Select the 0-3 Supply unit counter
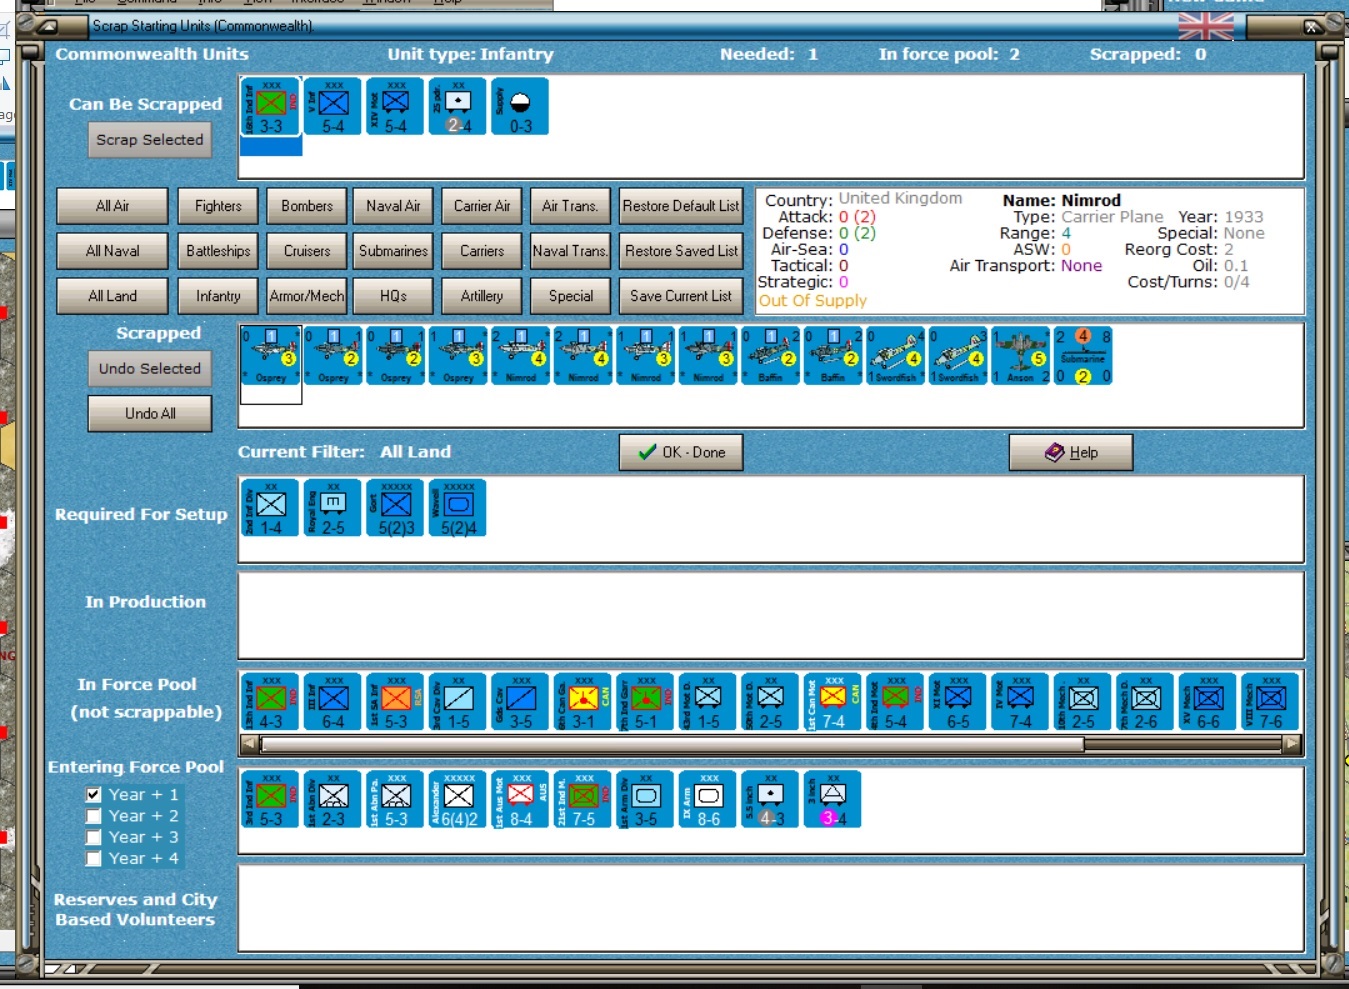Screen dimensions: 1349x989 pyautogui.click(x=520, y=106)
